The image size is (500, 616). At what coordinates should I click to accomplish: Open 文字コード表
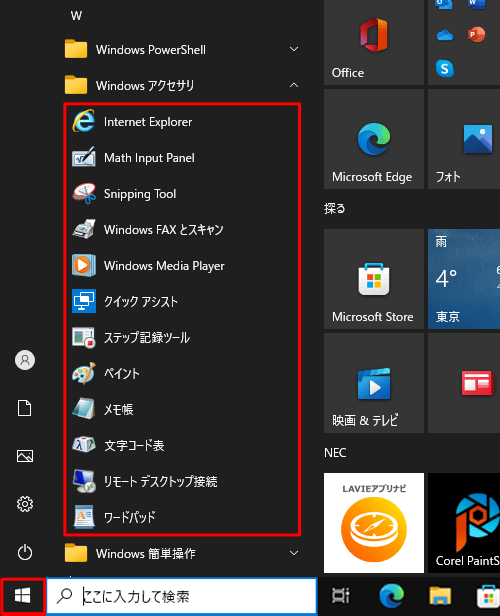pyautogui.click(x=182, y=446)
